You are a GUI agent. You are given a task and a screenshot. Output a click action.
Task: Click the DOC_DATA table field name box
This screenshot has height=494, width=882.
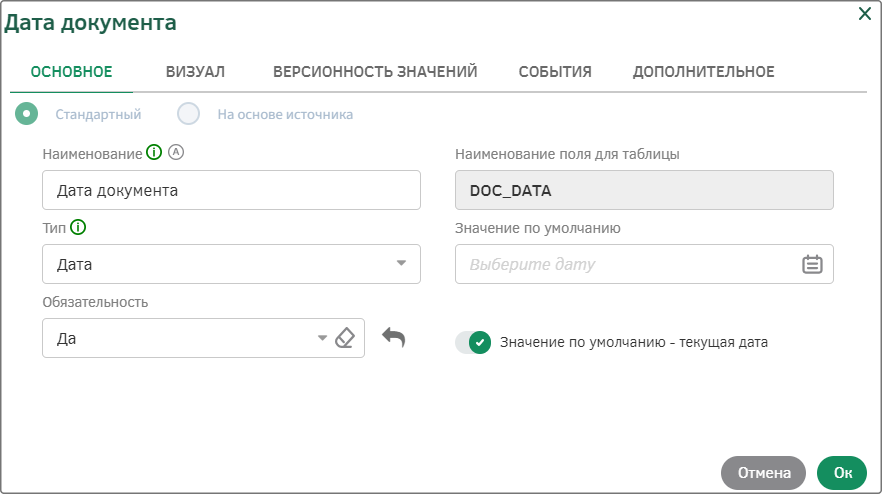coord(644,190)
